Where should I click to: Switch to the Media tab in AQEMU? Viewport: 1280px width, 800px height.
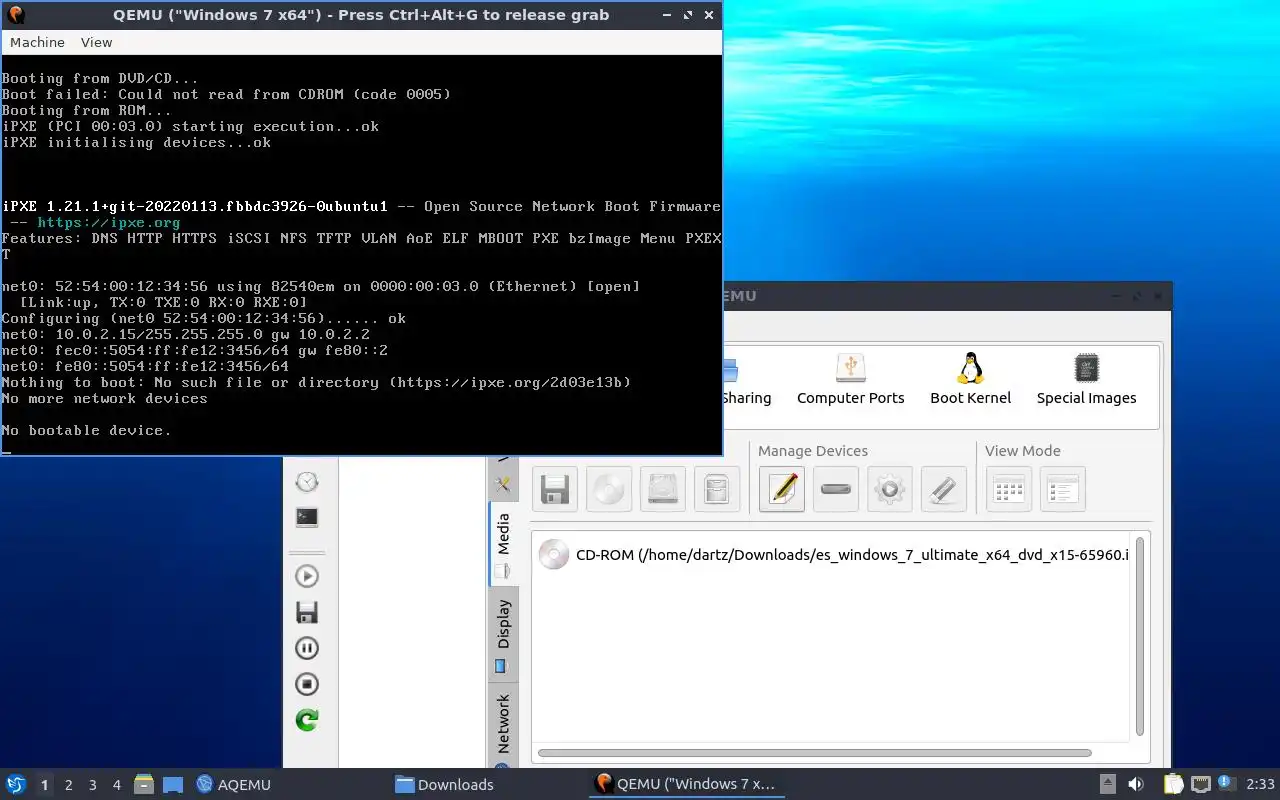[503, 544]
